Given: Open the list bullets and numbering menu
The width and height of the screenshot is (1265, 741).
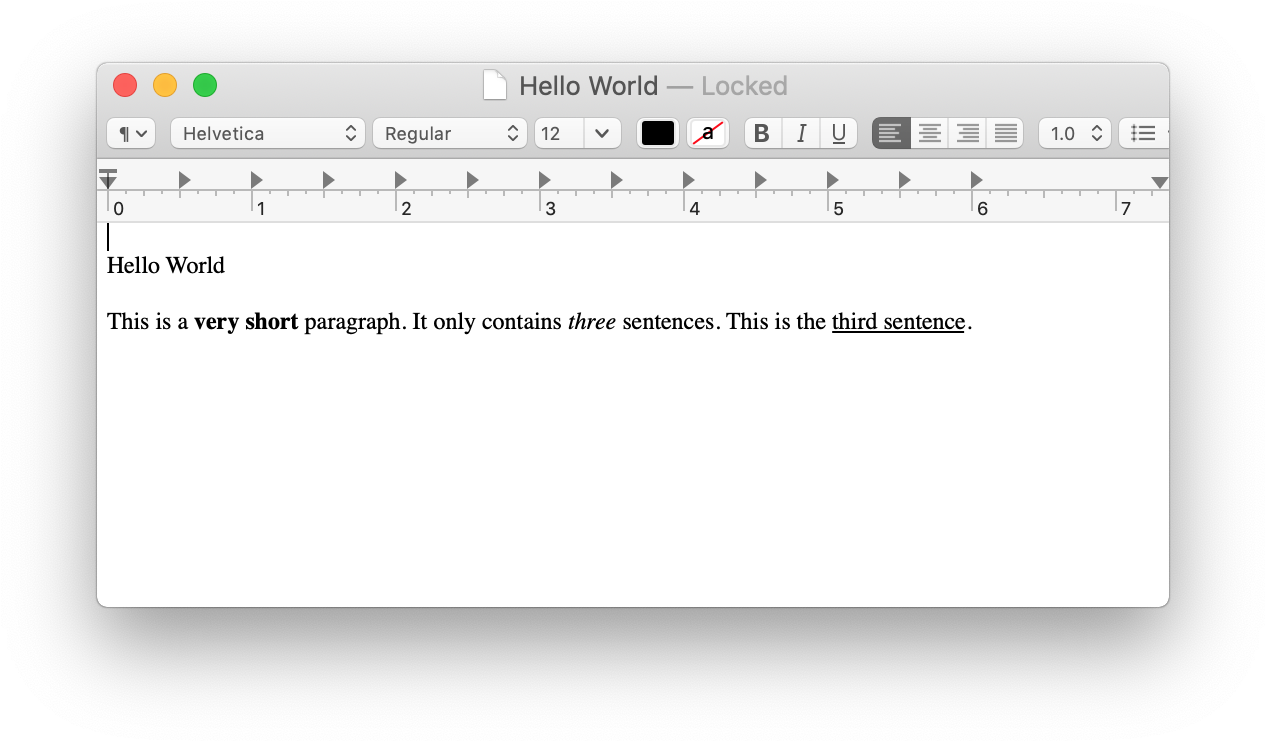Looking at the screenshot, I should pos(1144,133).
